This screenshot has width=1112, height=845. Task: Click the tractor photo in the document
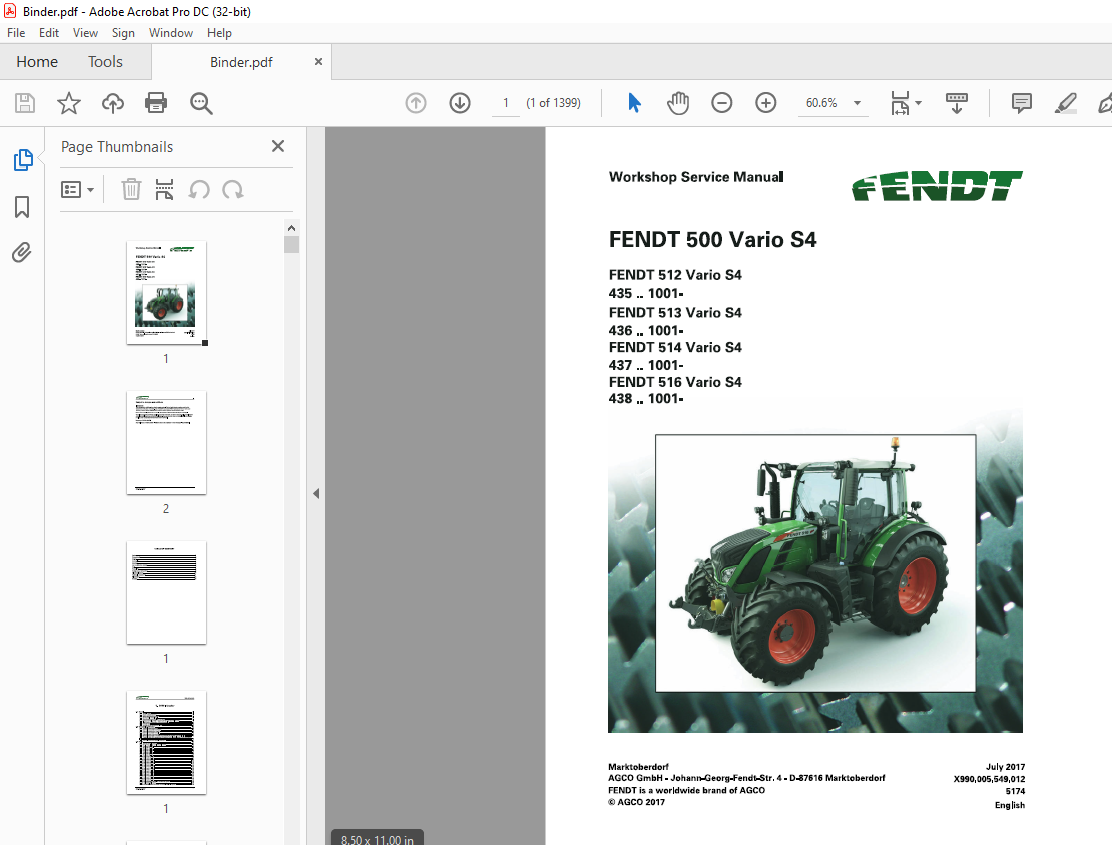(816, 563)
